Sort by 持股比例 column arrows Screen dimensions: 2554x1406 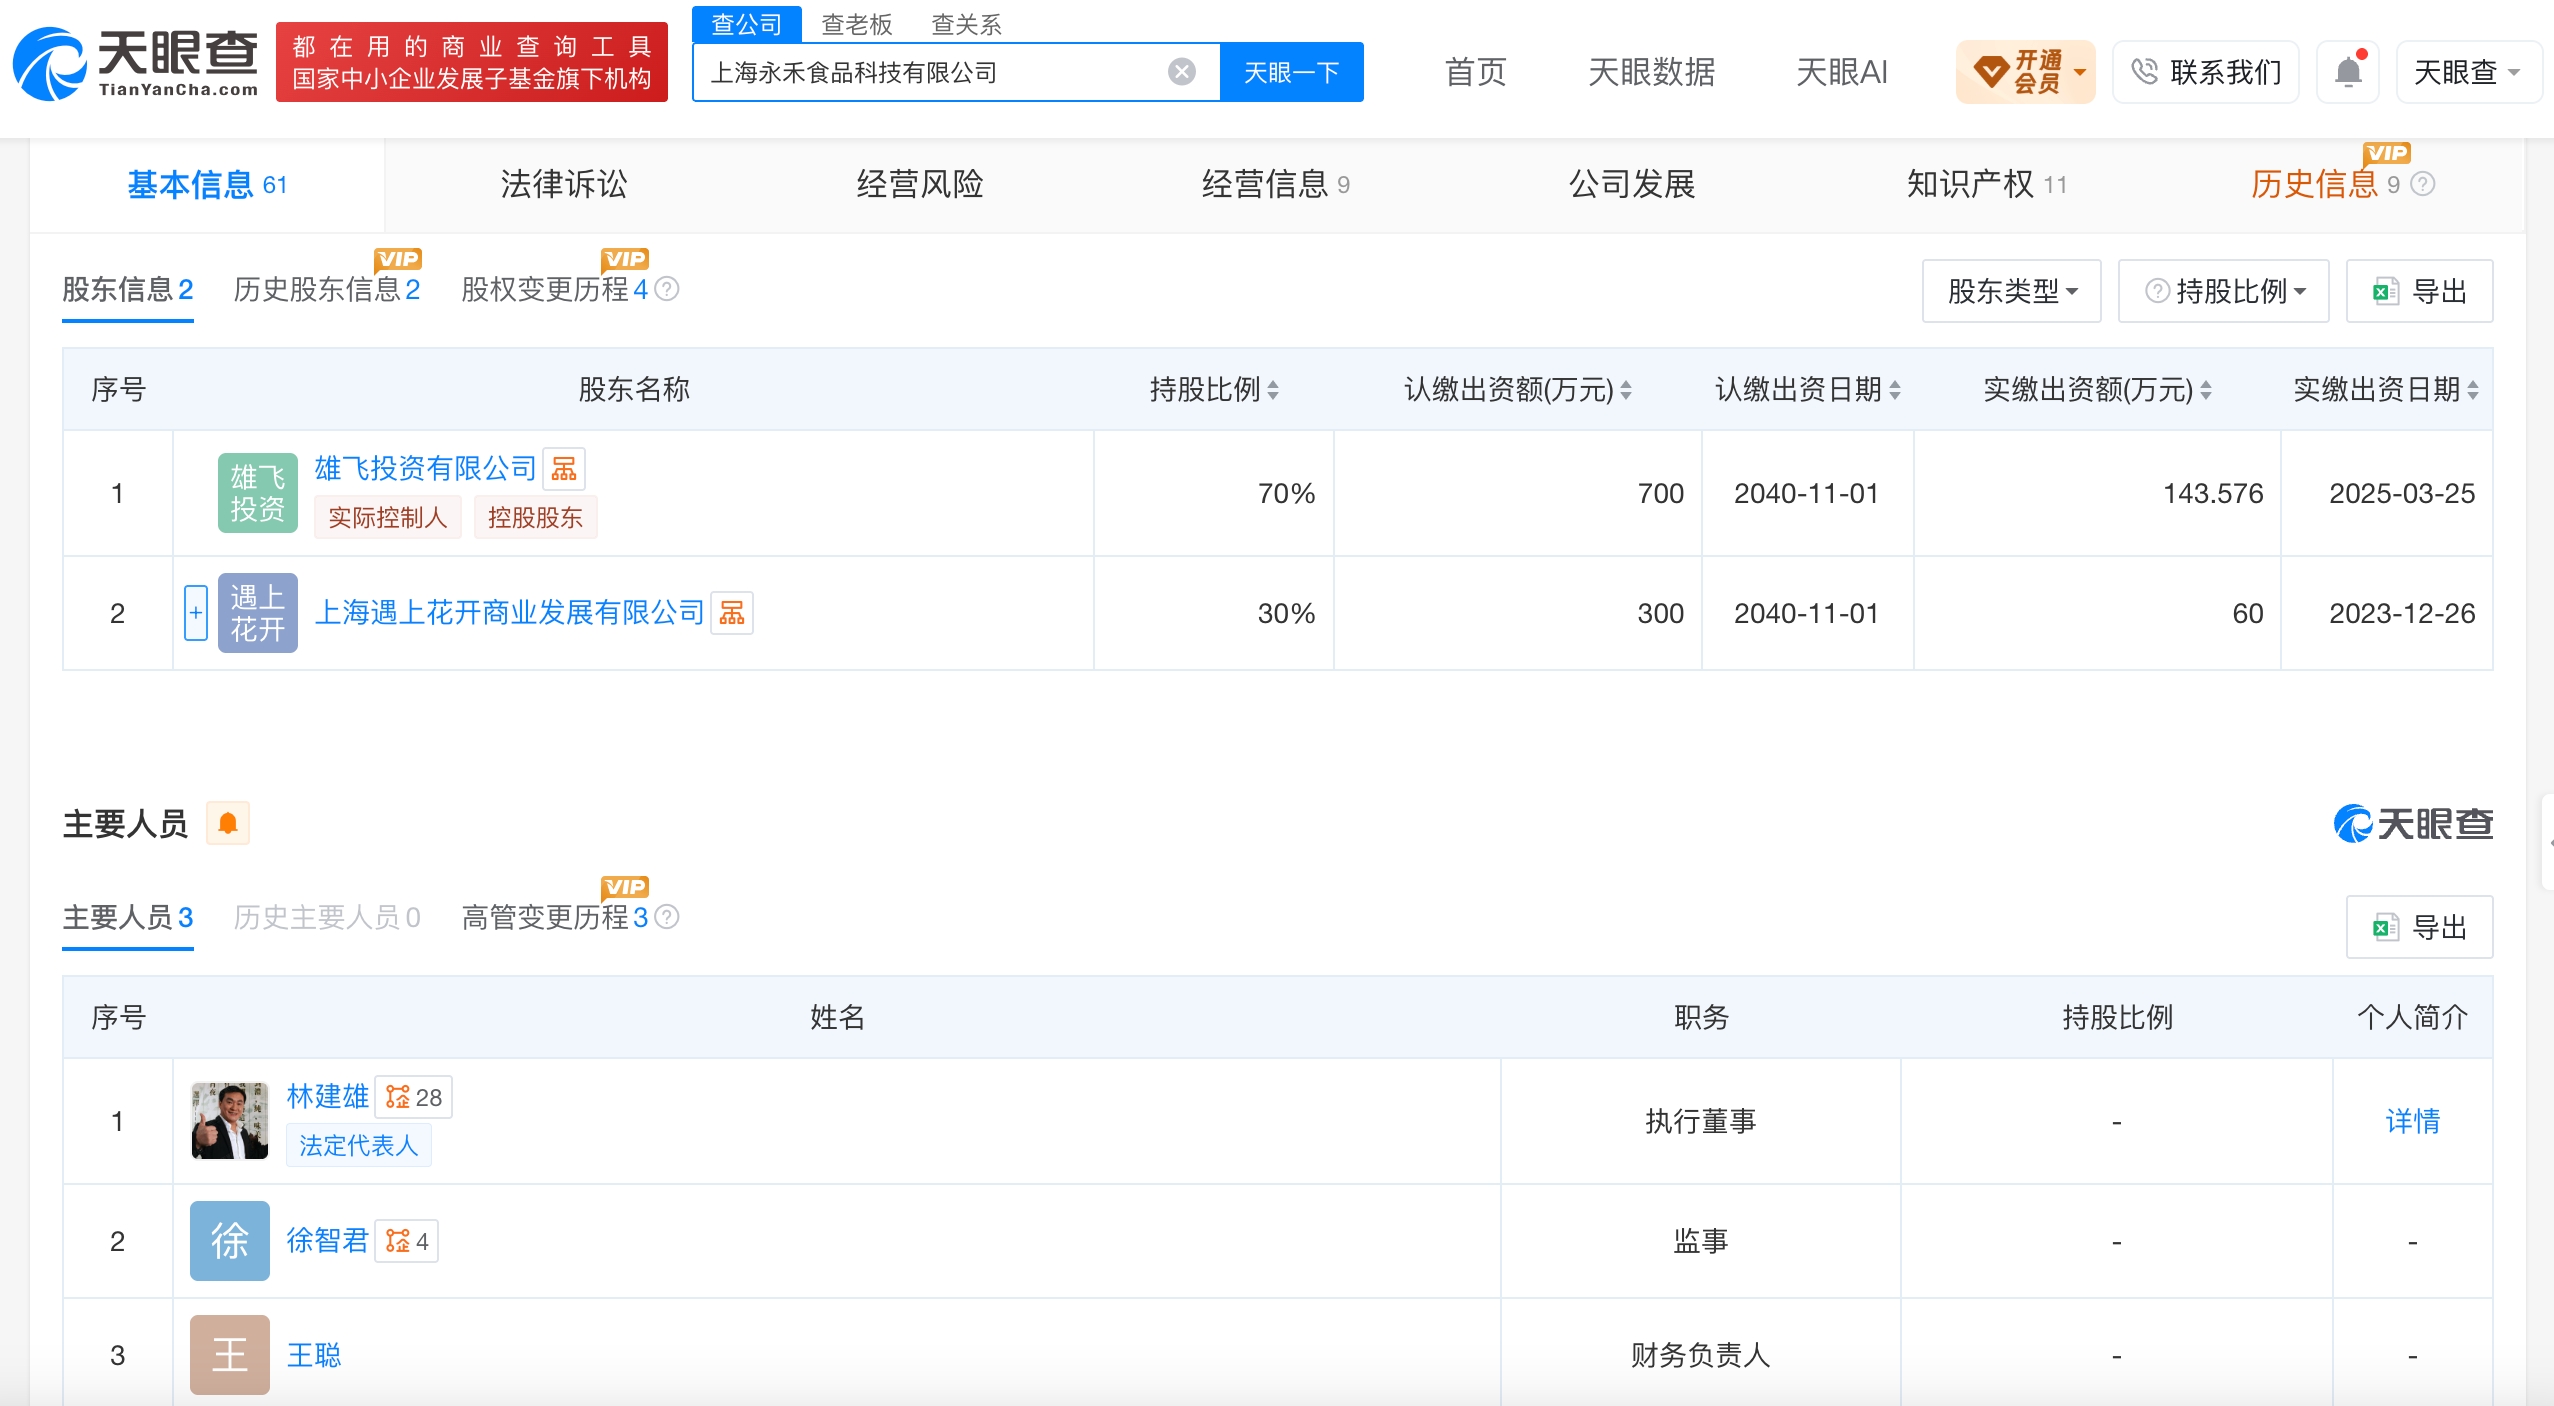point(1273,390)
